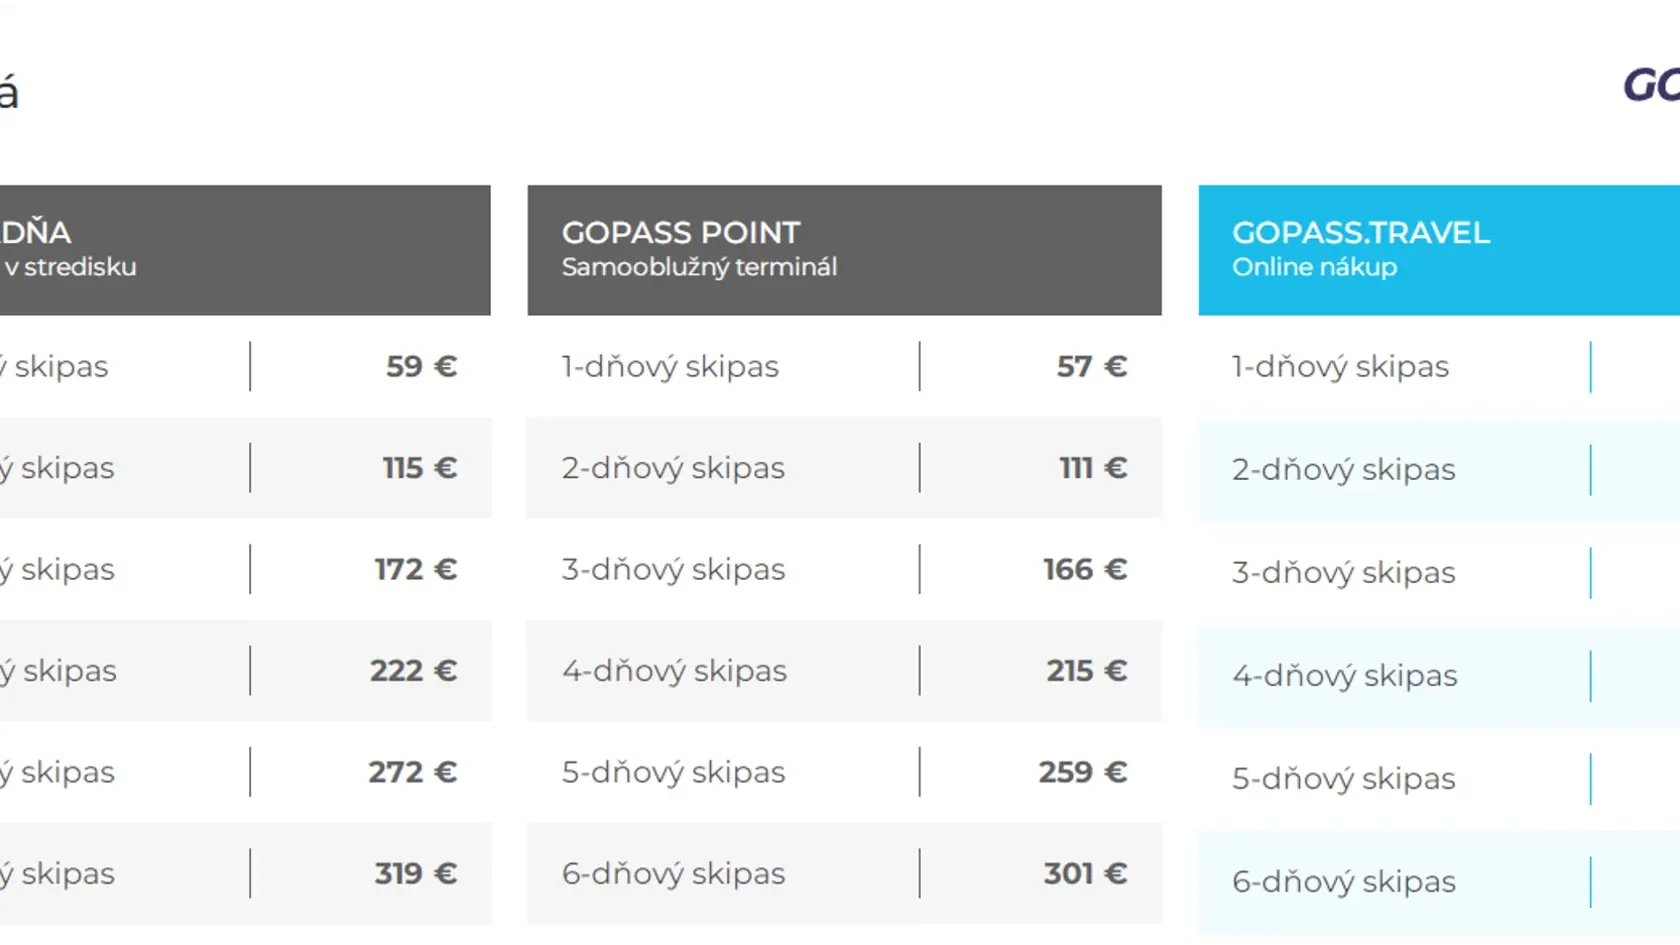Click the partial GO logo at top right
The image size is (1680, 945).
click(1651, 86)
